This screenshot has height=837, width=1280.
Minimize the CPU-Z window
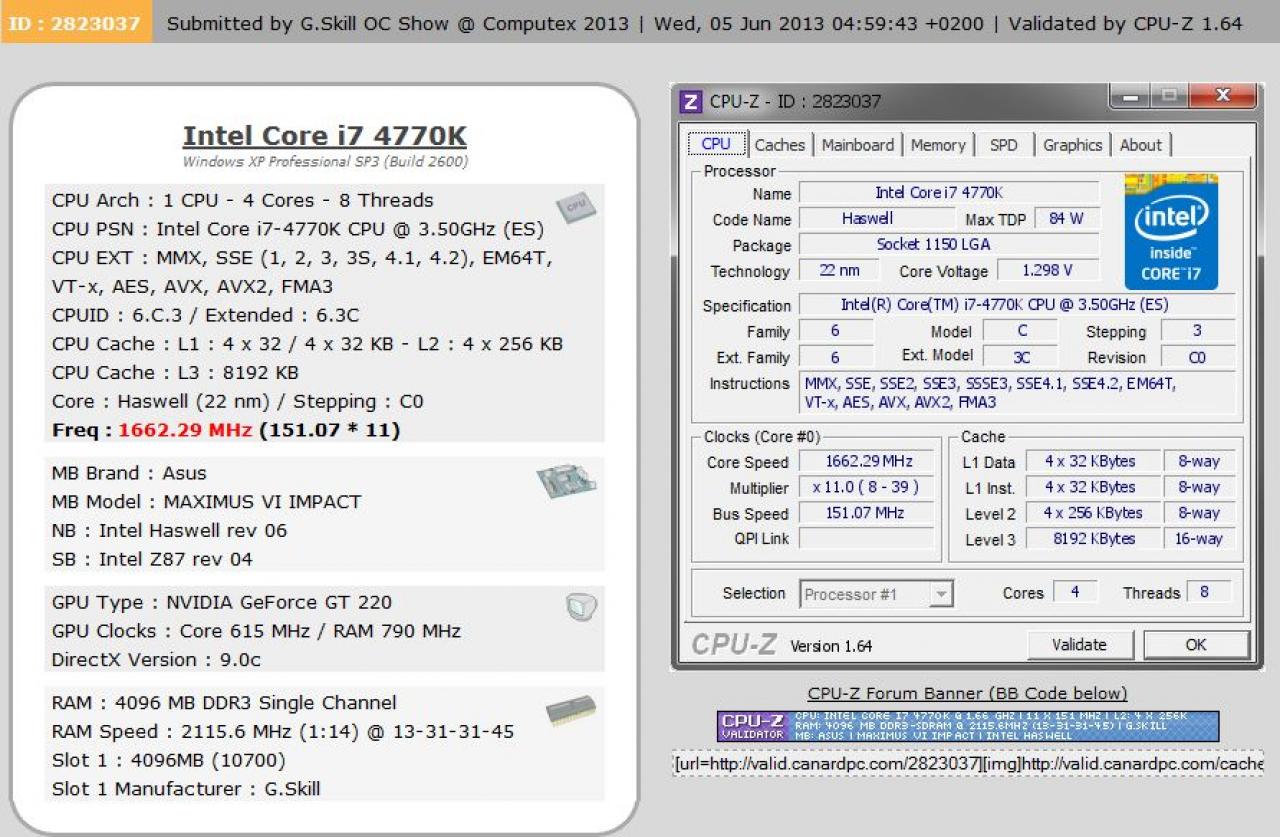(1130, 97)
